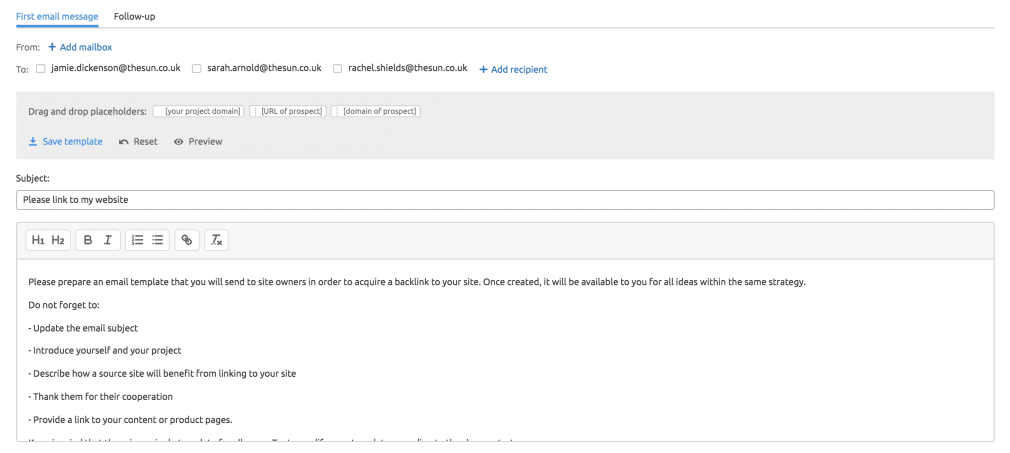Insert a bulleted list
Screen dimensions: 1010x453
click(x=157, y=240)
